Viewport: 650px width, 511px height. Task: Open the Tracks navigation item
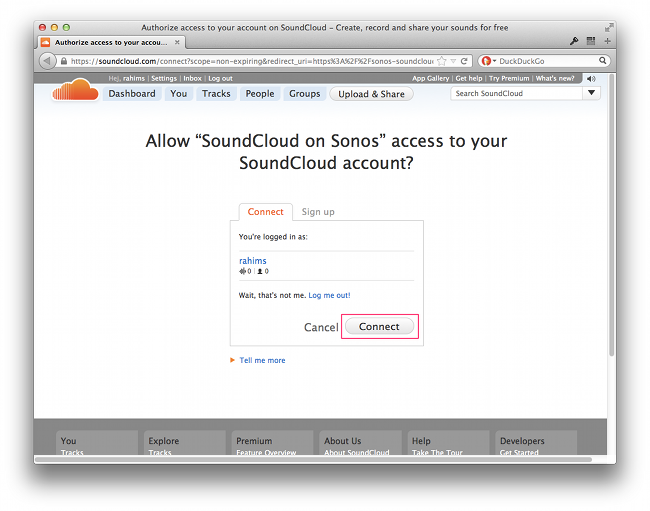click(x=216, y=94)
